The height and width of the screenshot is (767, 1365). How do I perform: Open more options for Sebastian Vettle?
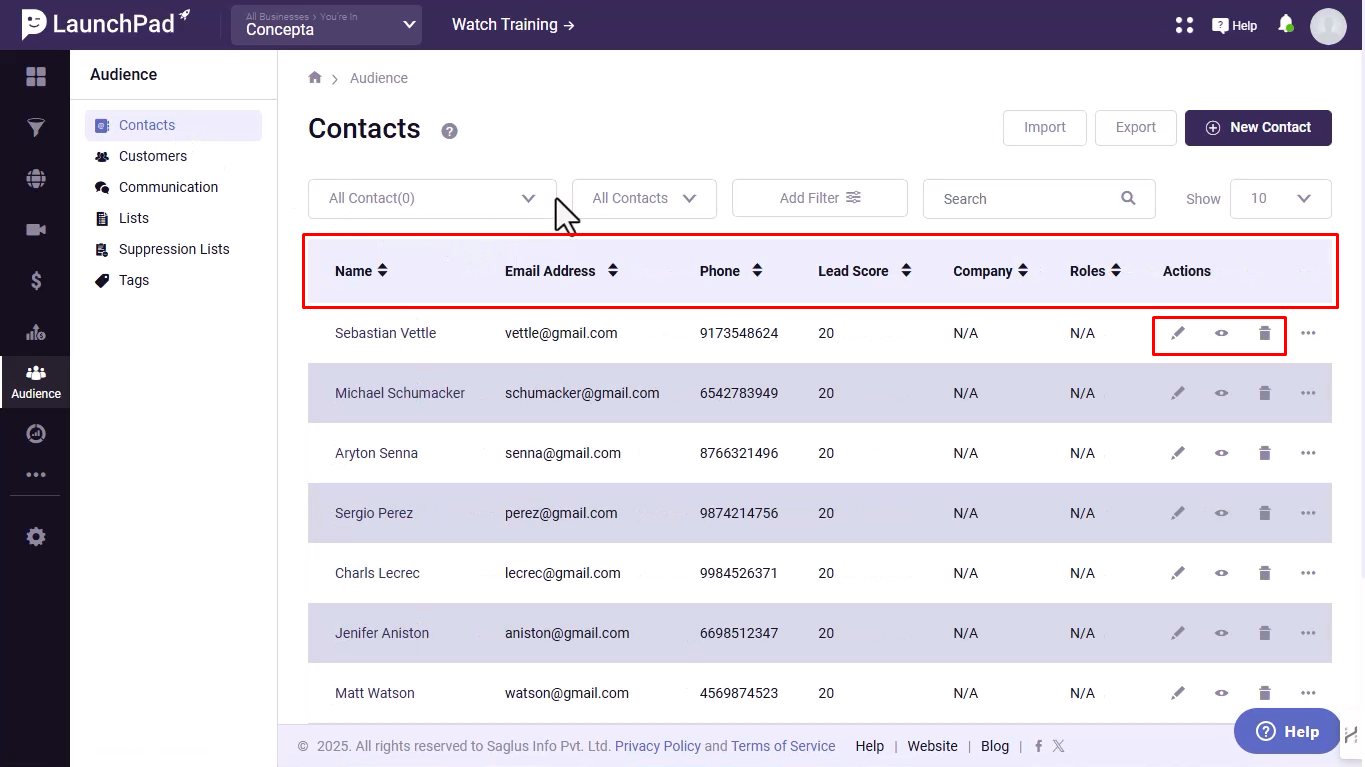tap(1308, 333)
